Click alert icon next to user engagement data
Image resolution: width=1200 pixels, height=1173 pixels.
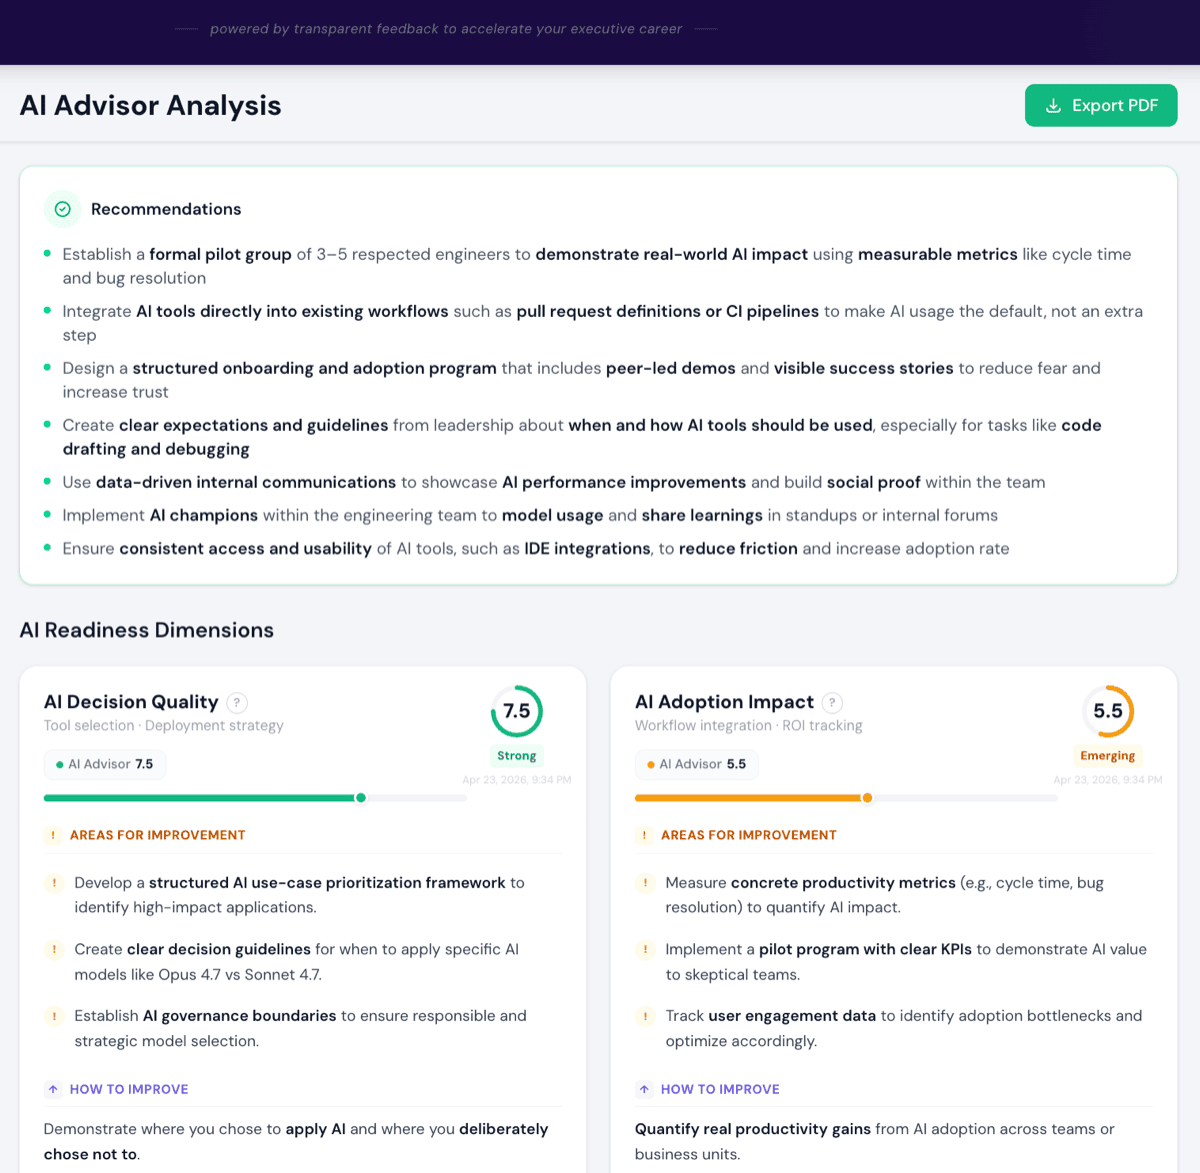click(645, 1016)
